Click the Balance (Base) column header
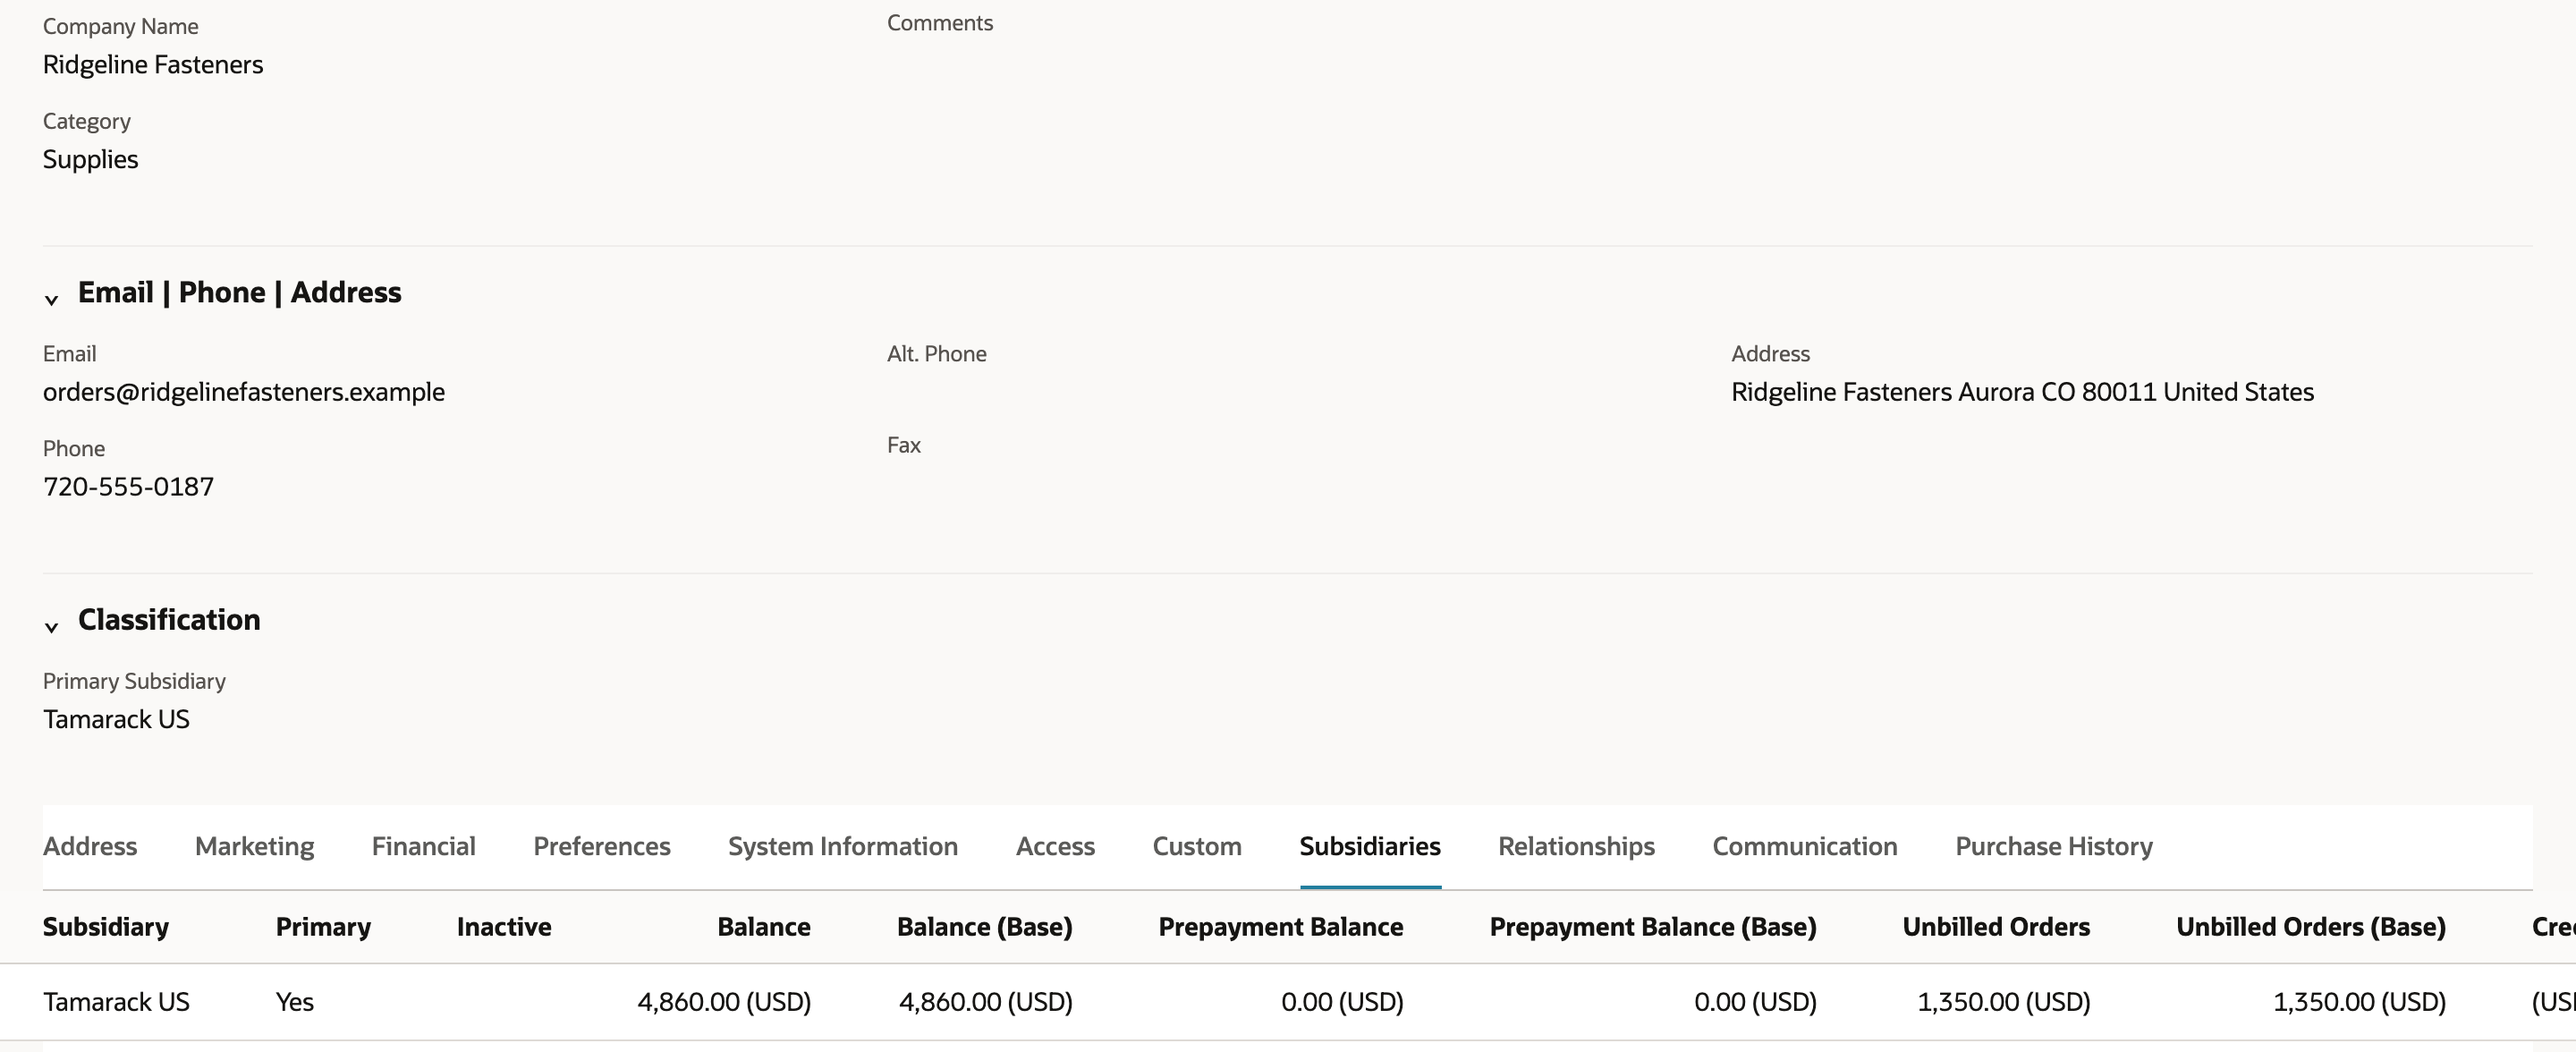2576x1052 pixels. coord(985,927)
